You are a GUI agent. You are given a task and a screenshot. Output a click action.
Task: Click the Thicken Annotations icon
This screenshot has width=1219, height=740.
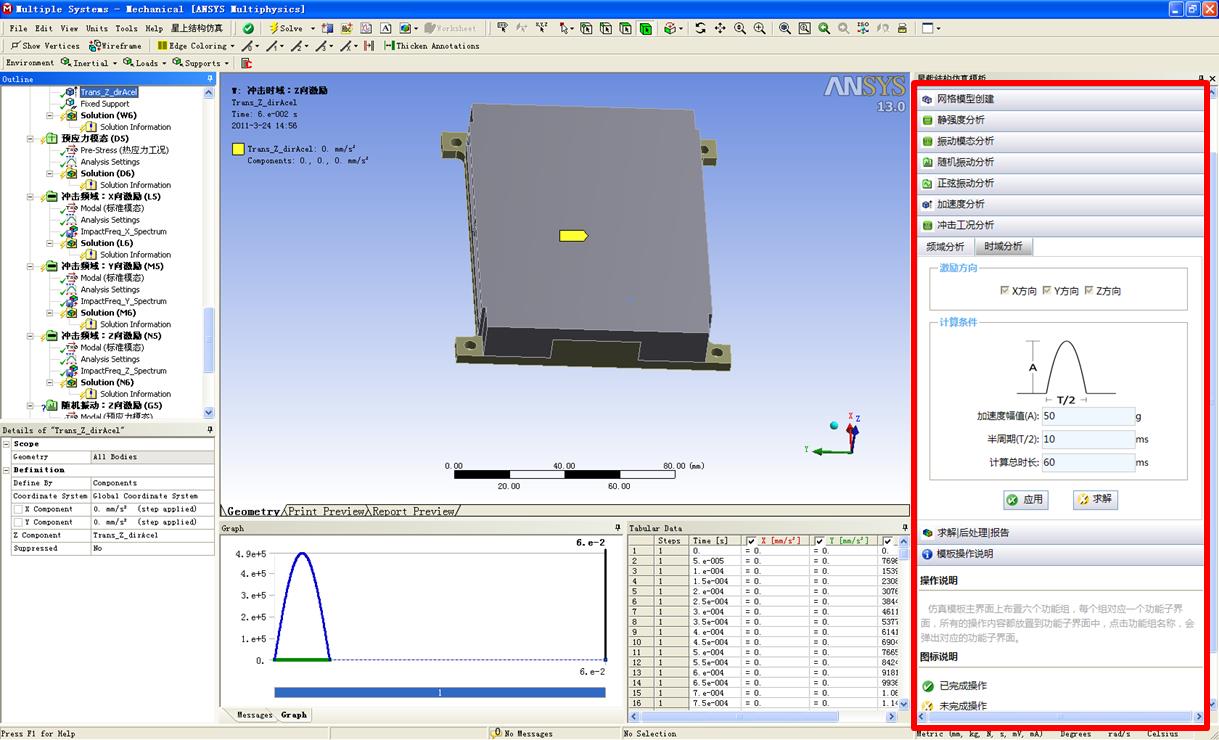click(x=390, y=46)
